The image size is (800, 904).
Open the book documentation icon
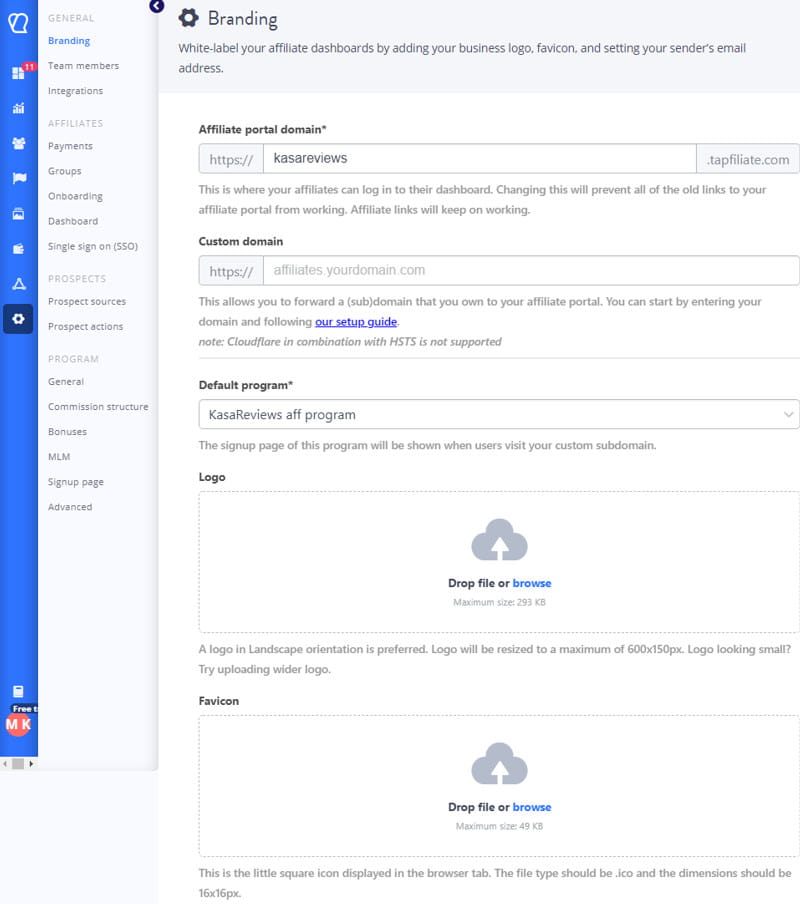click(x=18, y=691)
